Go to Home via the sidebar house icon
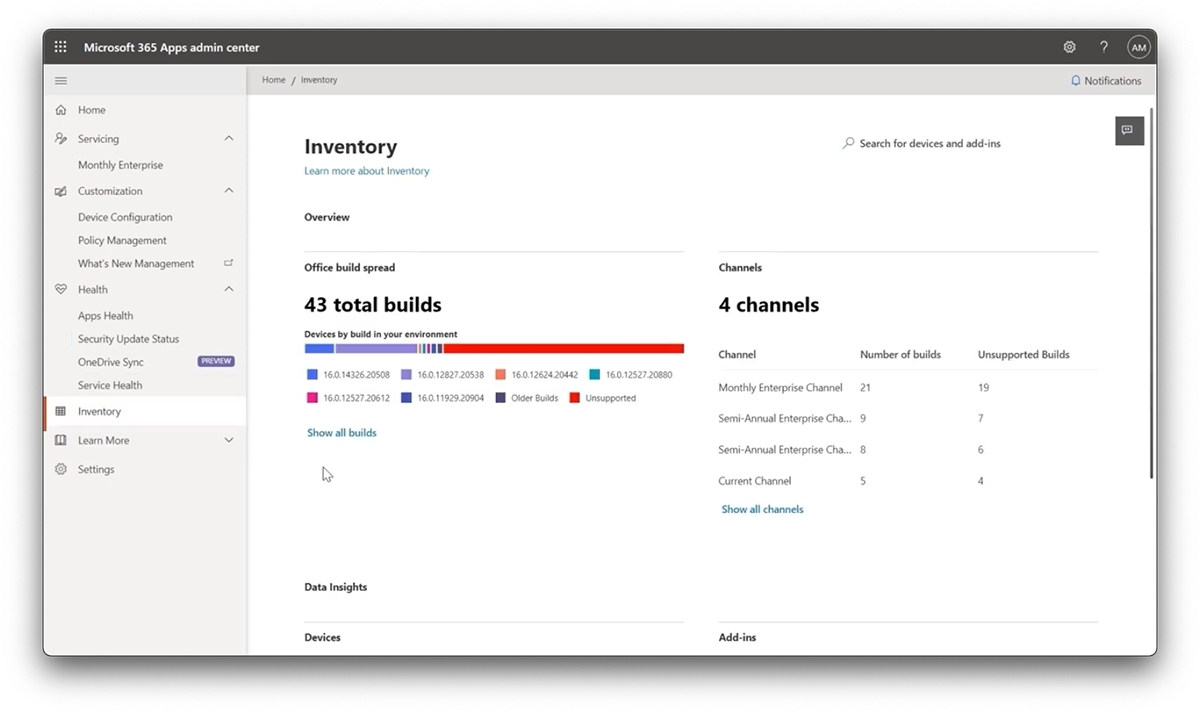The width and height of the screenshot is (1200, 713). 61,110
